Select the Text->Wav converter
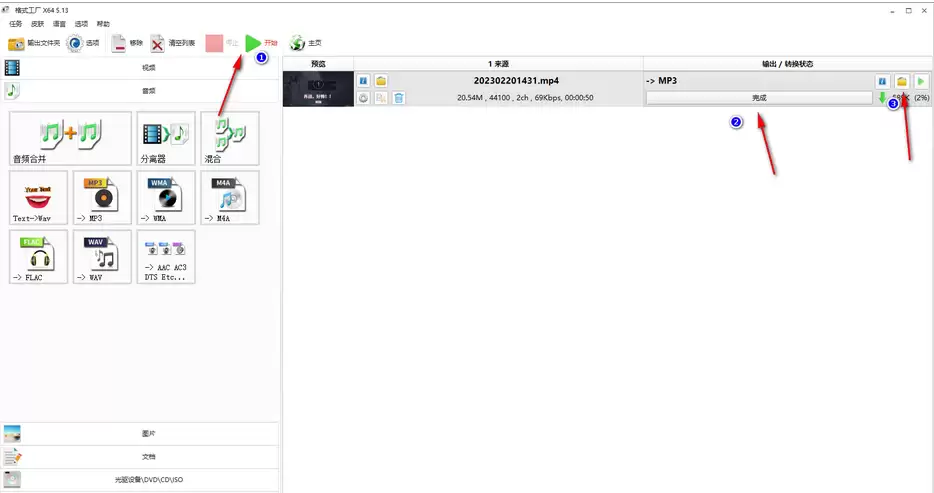The height and width of the screenshot is (493, 934). point(38,198)
